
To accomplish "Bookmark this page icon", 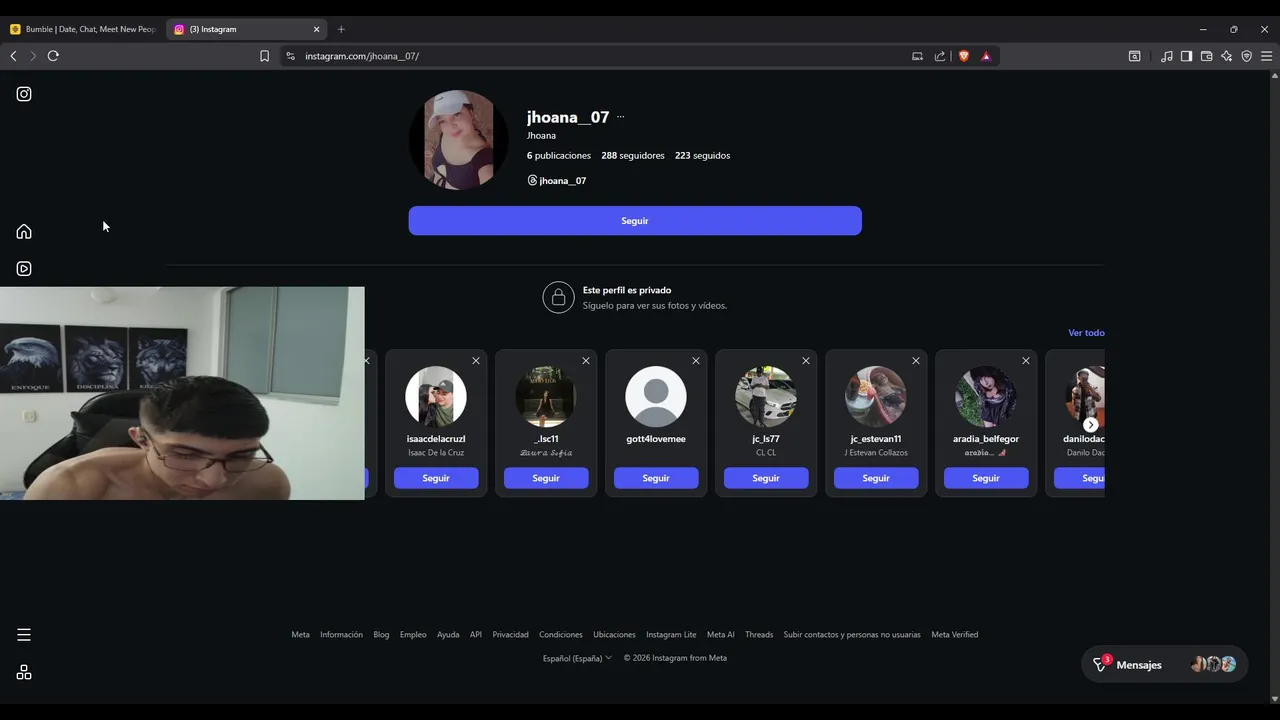I will point(264,56).
